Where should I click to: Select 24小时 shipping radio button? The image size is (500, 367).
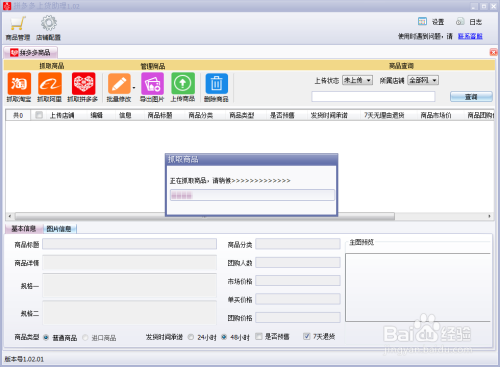pyautogui.click(x=191, y=337)
